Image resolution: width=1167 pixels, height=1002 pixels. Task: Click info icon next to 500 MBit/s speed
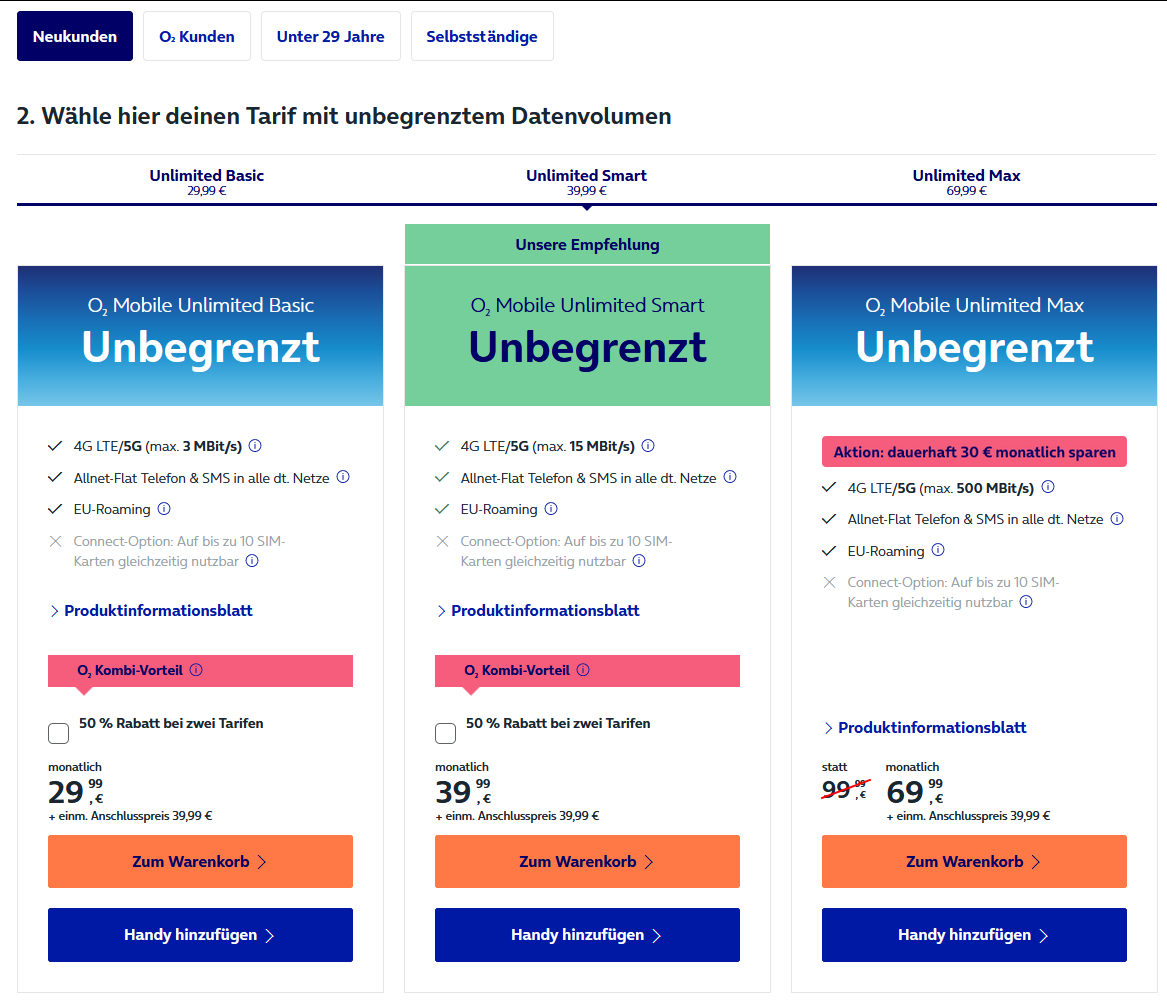click(x=1048, y=487)
